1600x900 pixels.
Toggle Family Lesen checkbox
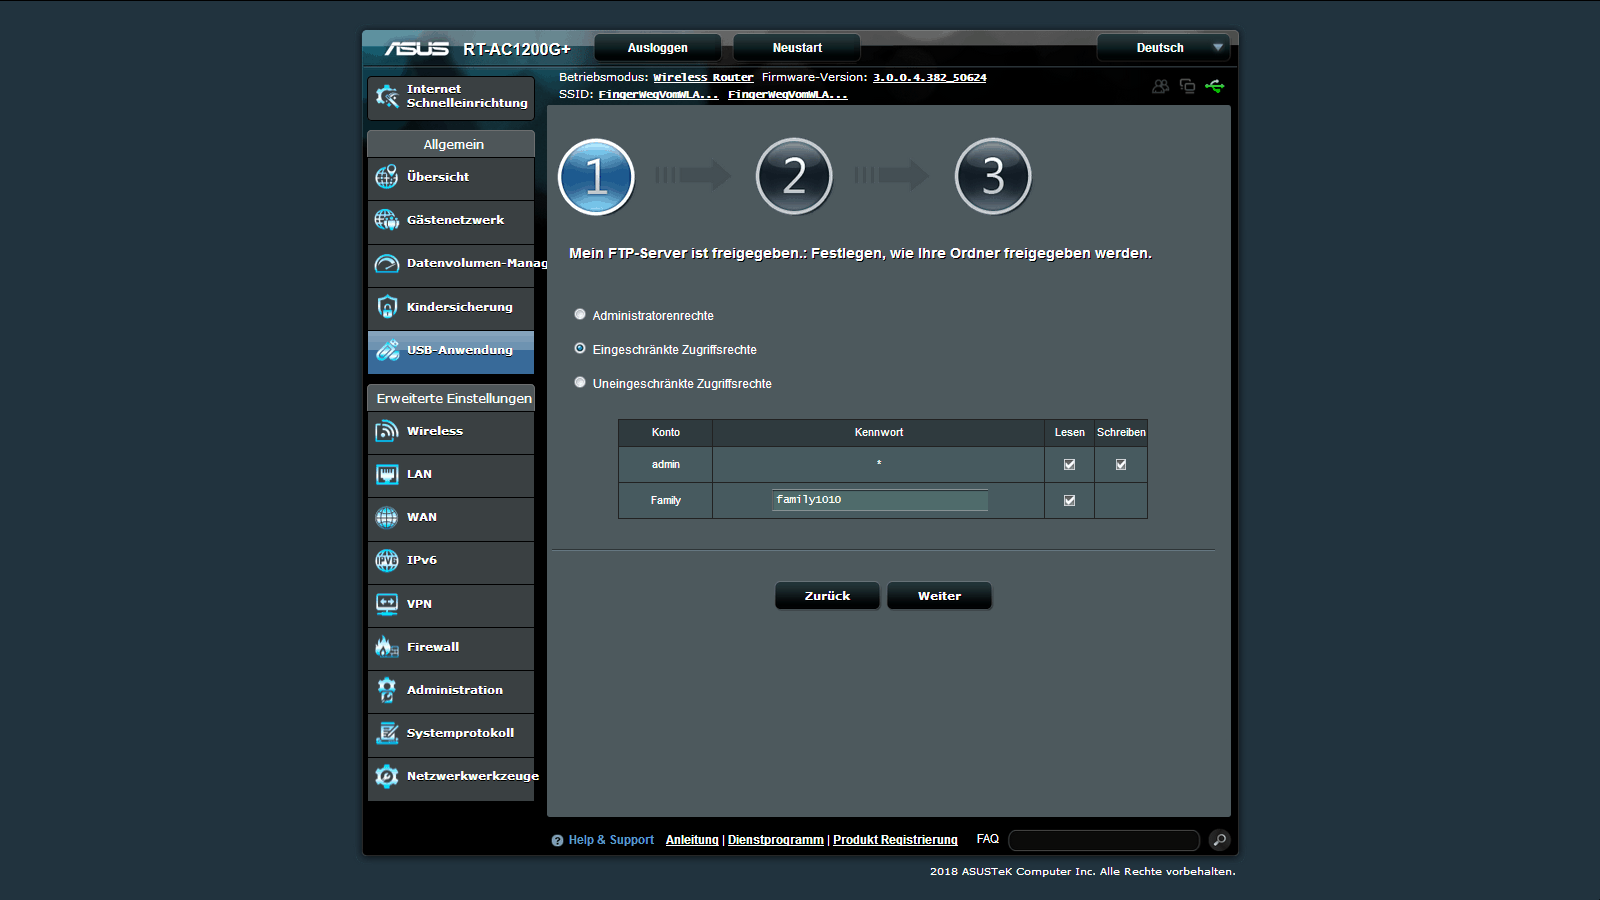[1069, 500]
